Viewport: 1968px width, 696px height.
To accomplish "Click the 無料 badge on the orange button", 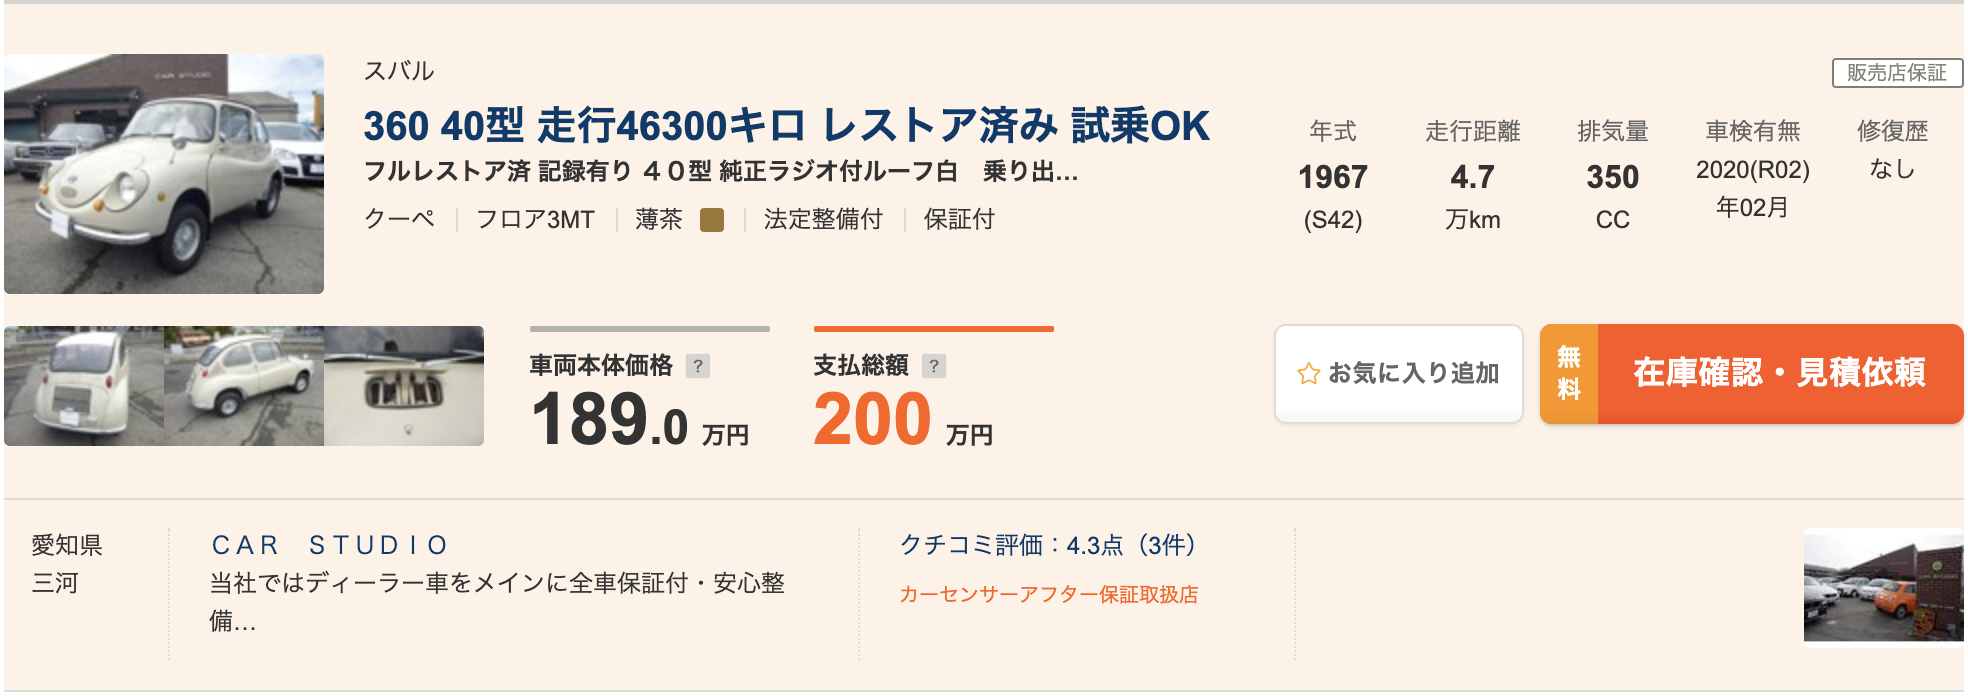I will pyautogui.click(x=1569, y=374).
